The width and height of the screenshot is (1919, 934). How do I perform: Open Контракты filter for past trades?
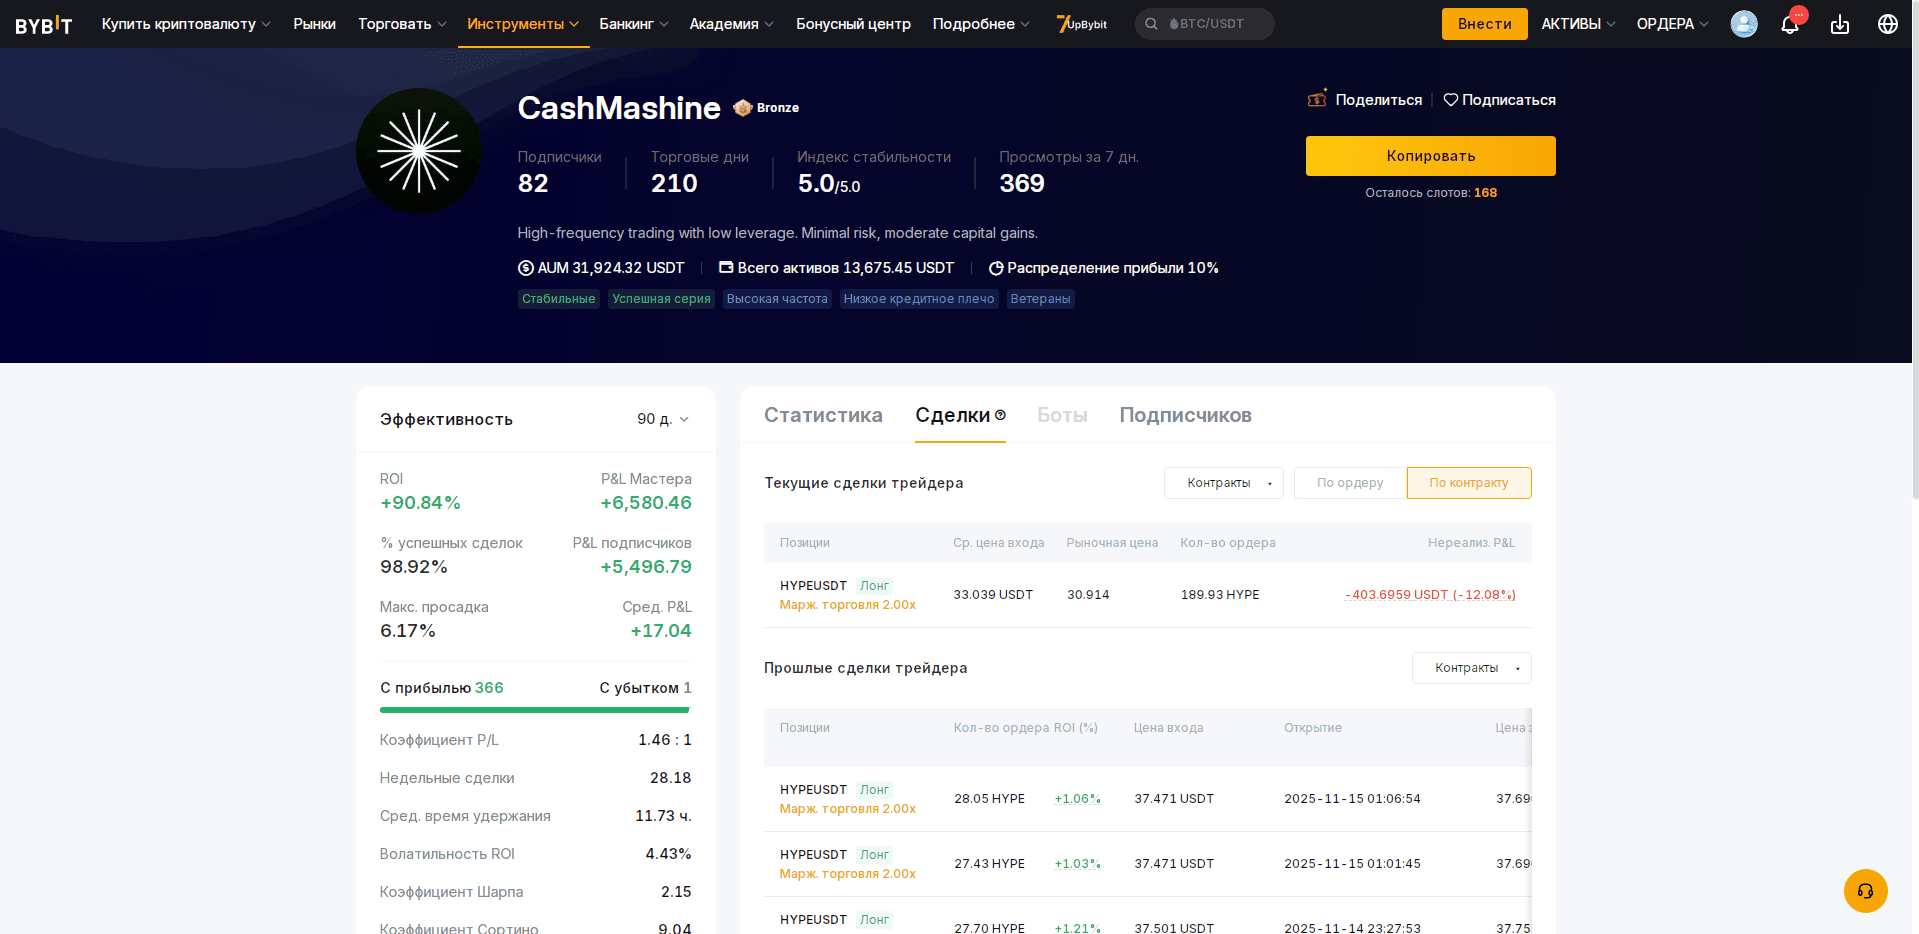pyautogui.click(x=1472, y=668)
